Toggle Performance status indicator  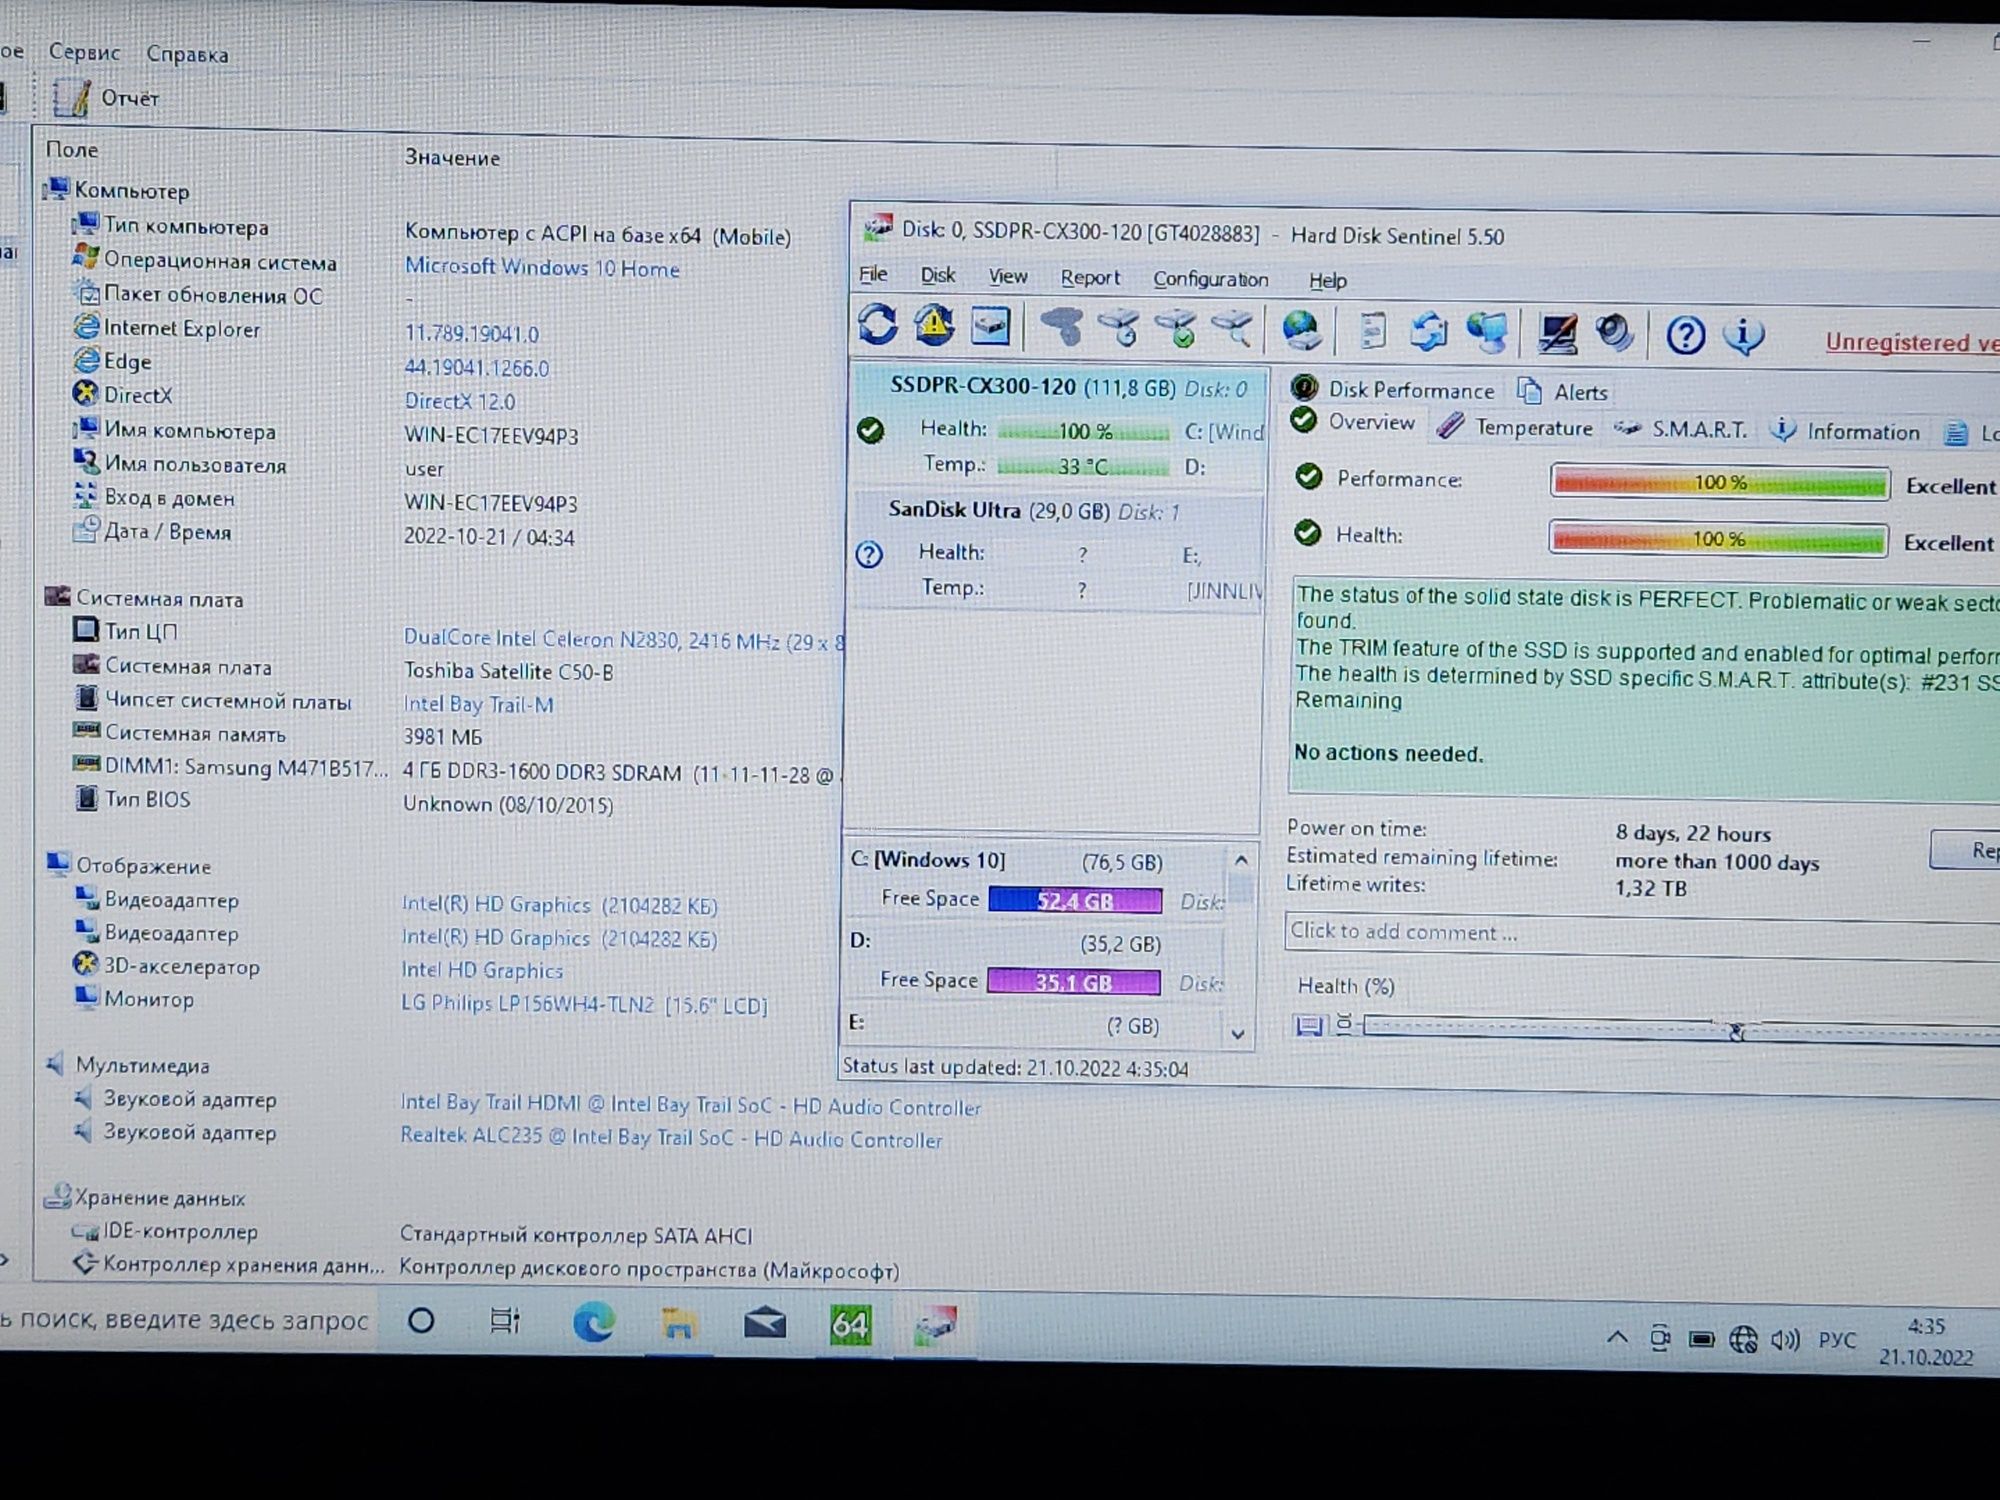tap(1310, 481)
